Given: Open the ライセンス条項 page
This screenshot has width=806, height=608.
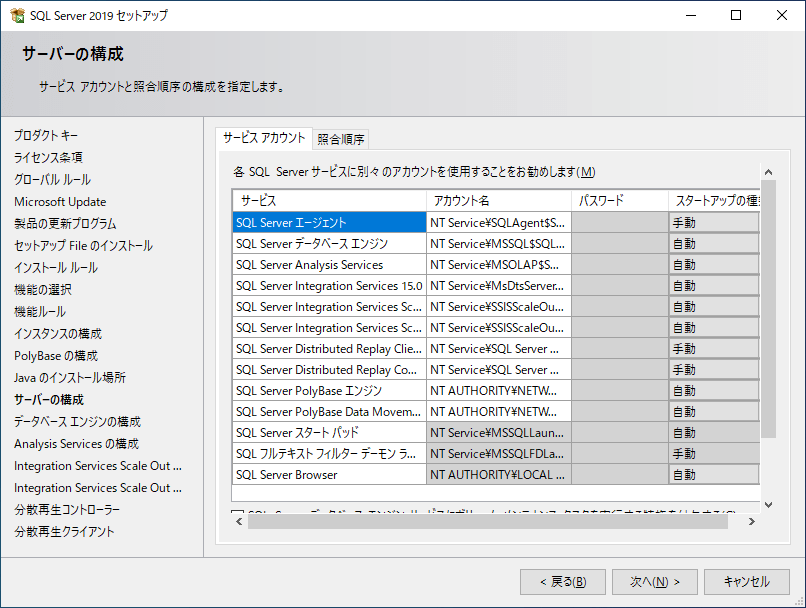Looking at the screenshot, I should coord(44,155).
